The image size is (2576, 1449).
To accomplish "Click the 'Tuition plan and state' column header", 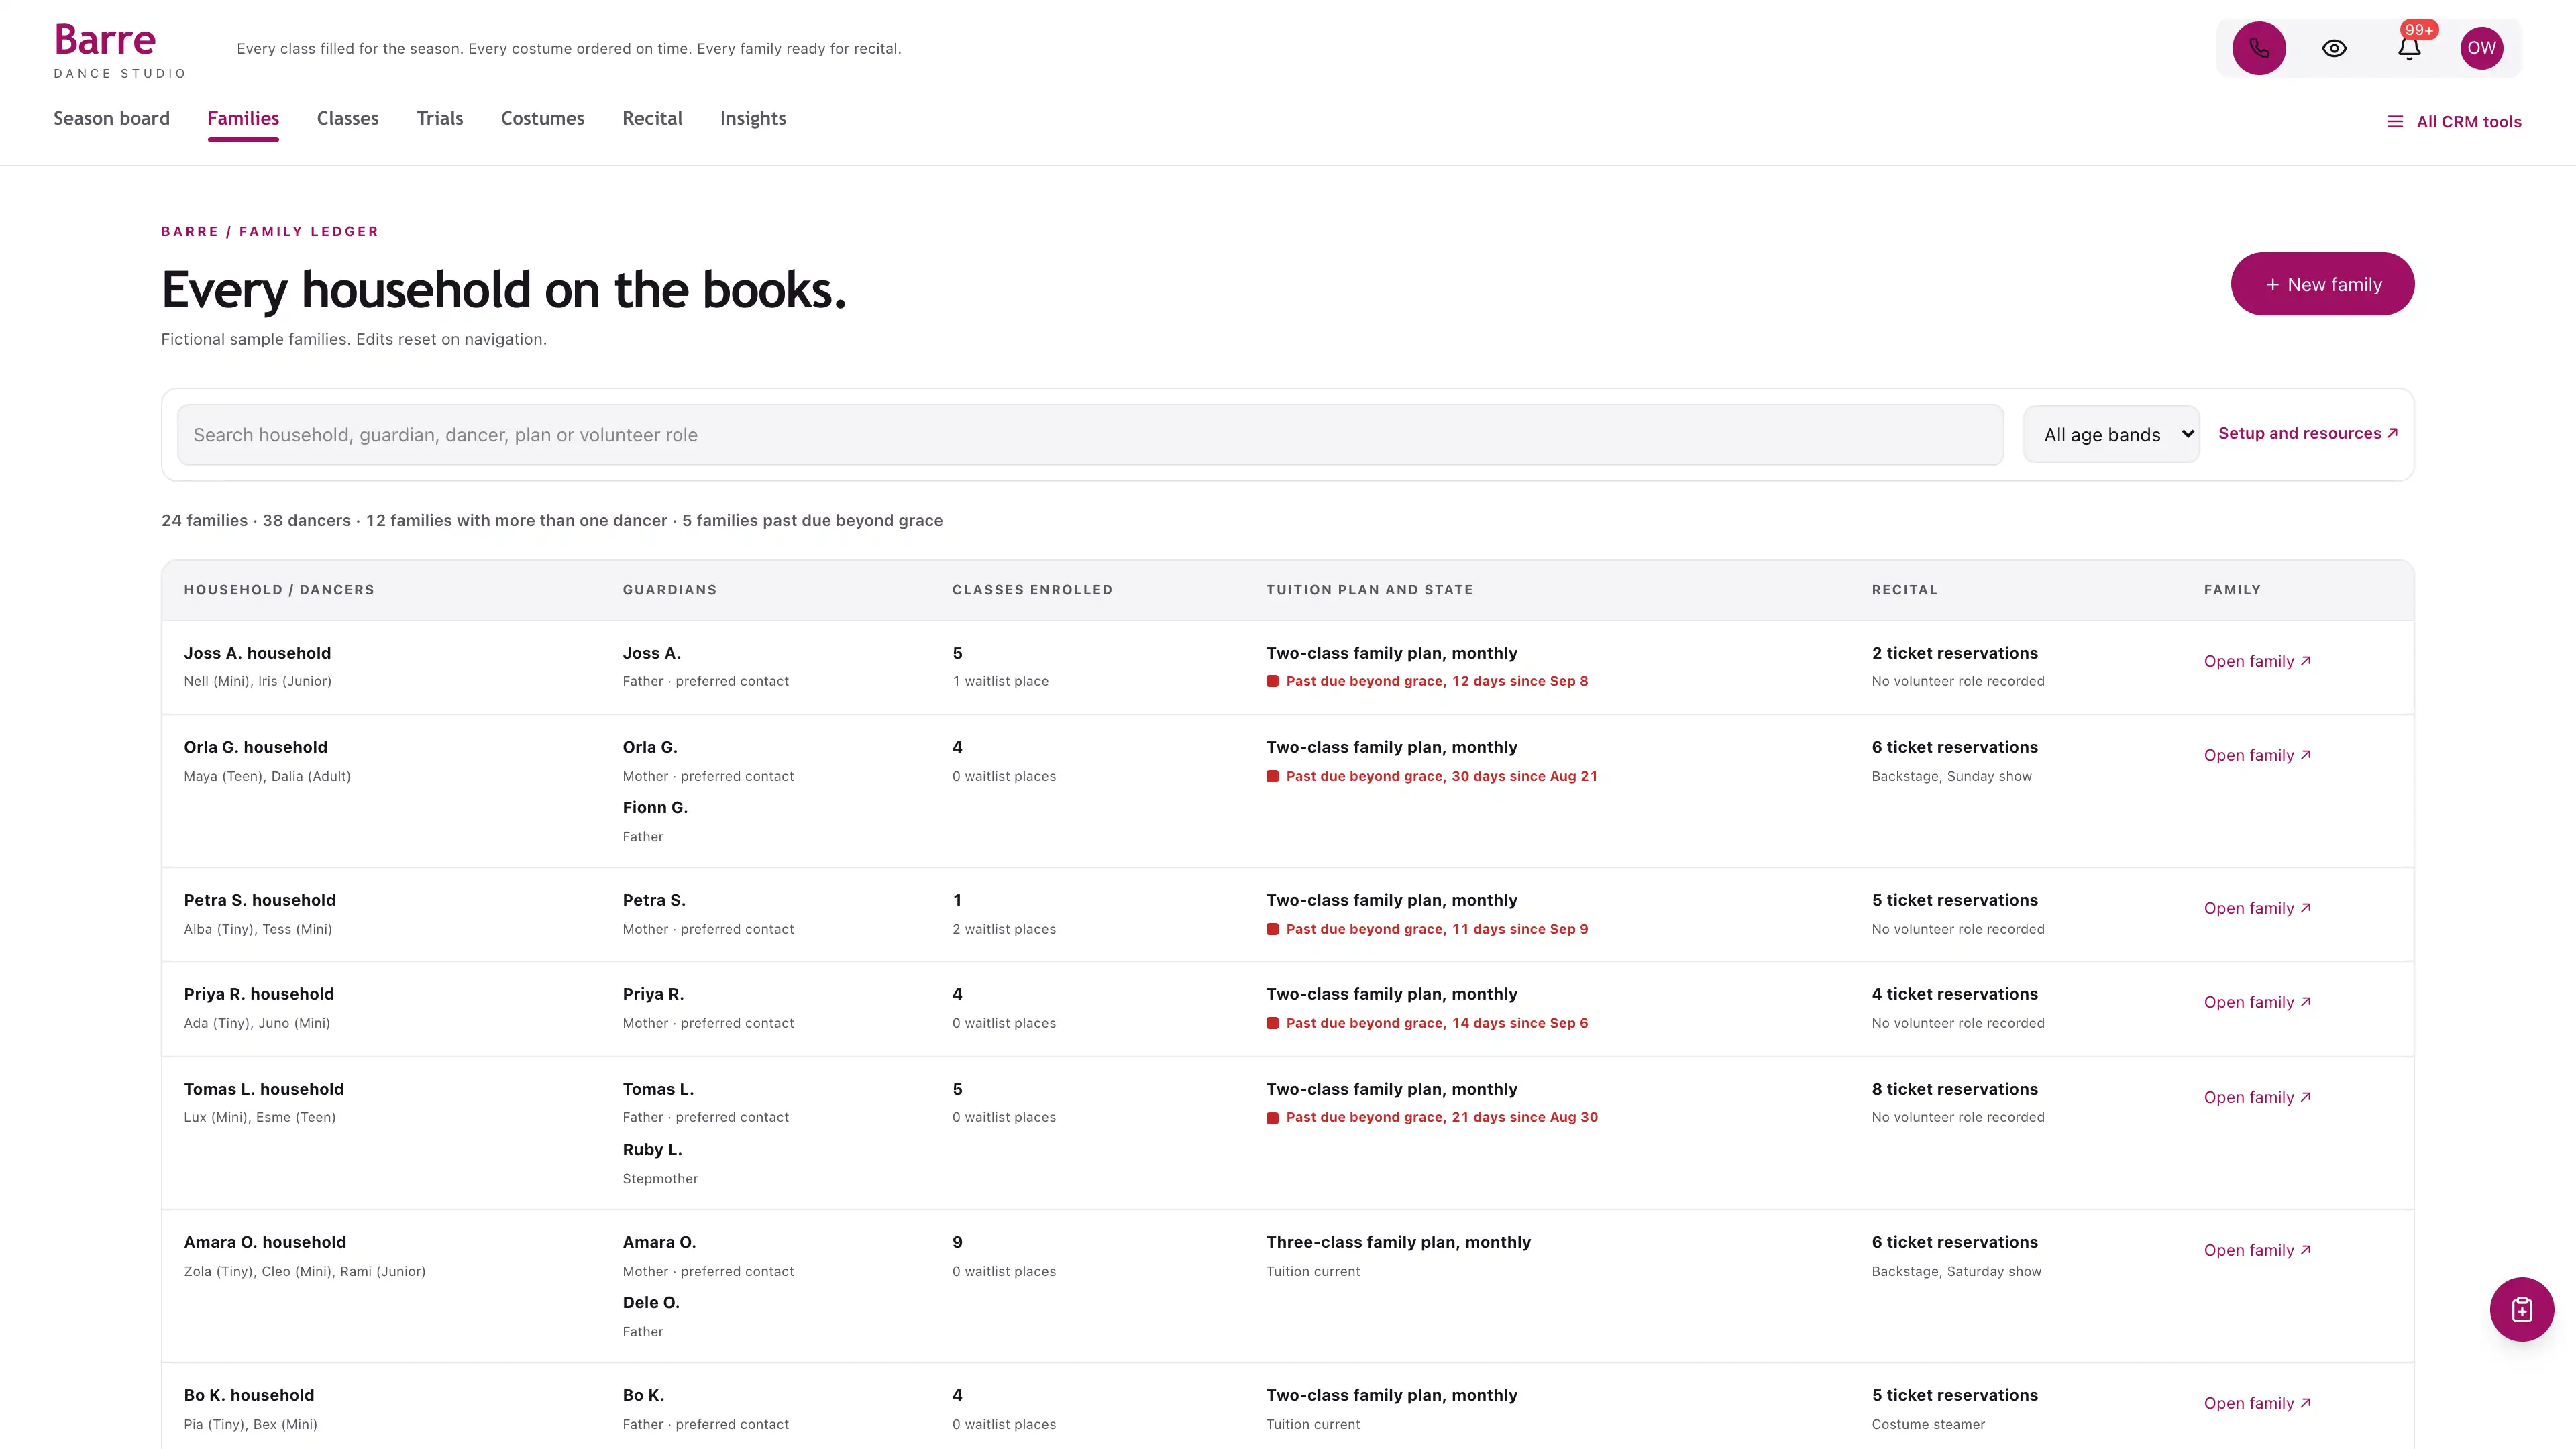I will [1369, 590].
